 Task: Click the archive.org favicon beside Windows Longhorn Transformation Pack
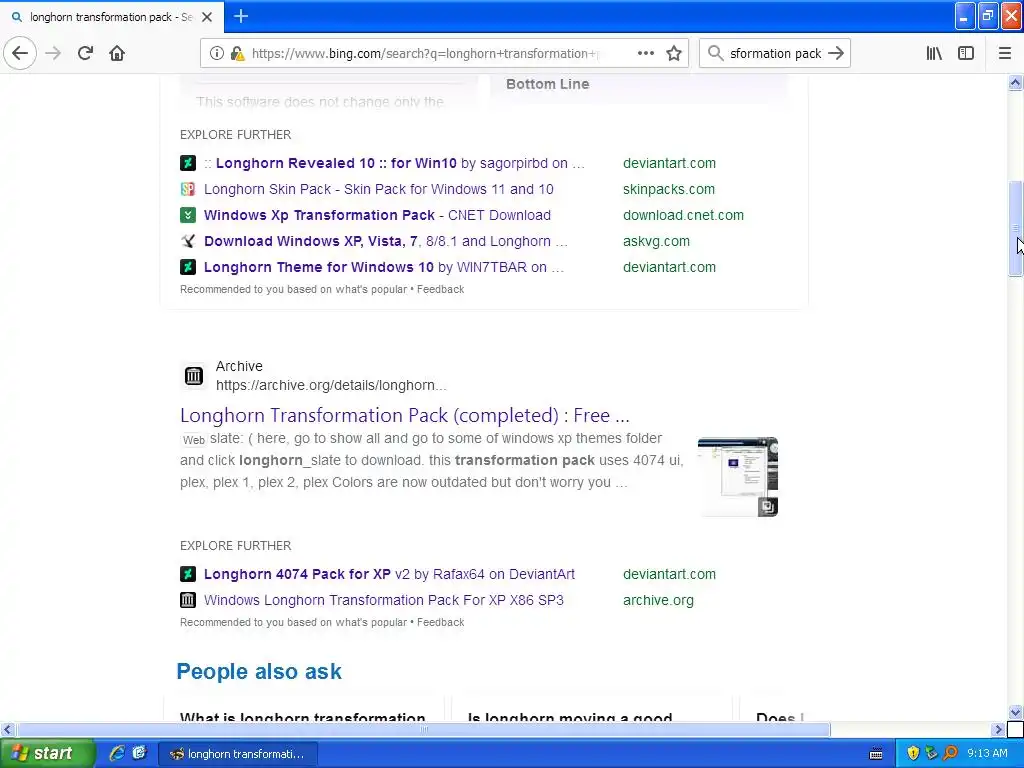tap(188, 600)
